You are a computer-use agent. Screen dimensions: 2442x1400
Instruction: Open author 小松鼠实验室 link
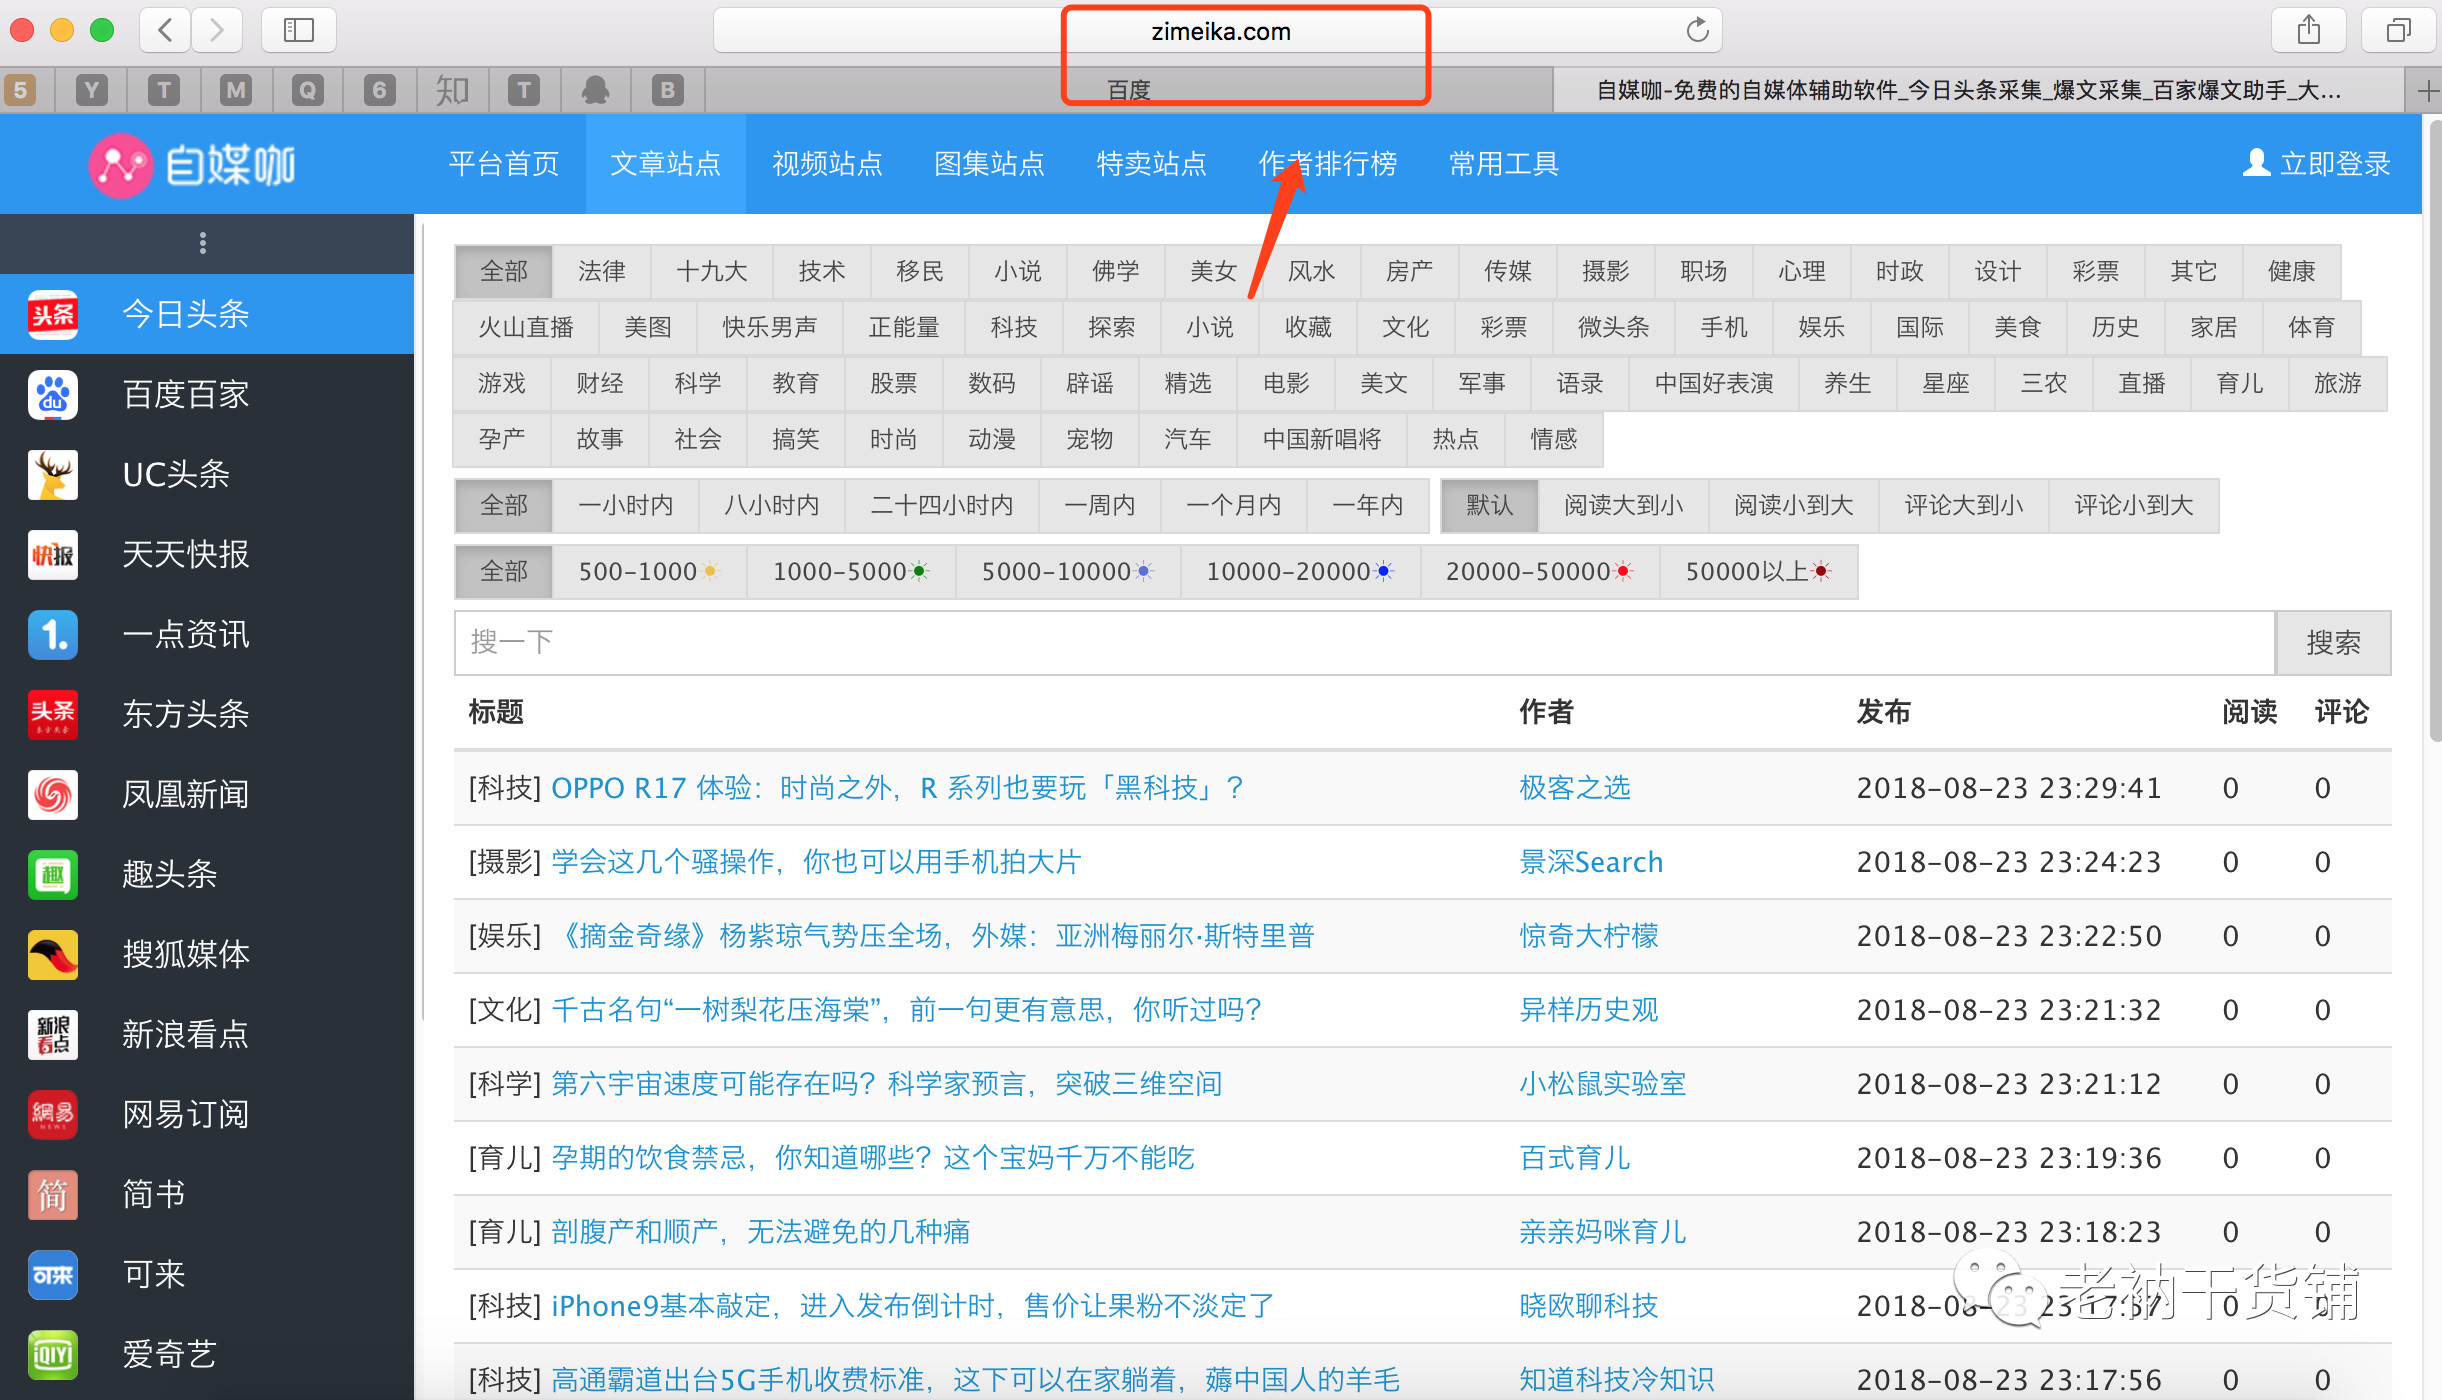pyautogui.click(x=1603, y=1084)
